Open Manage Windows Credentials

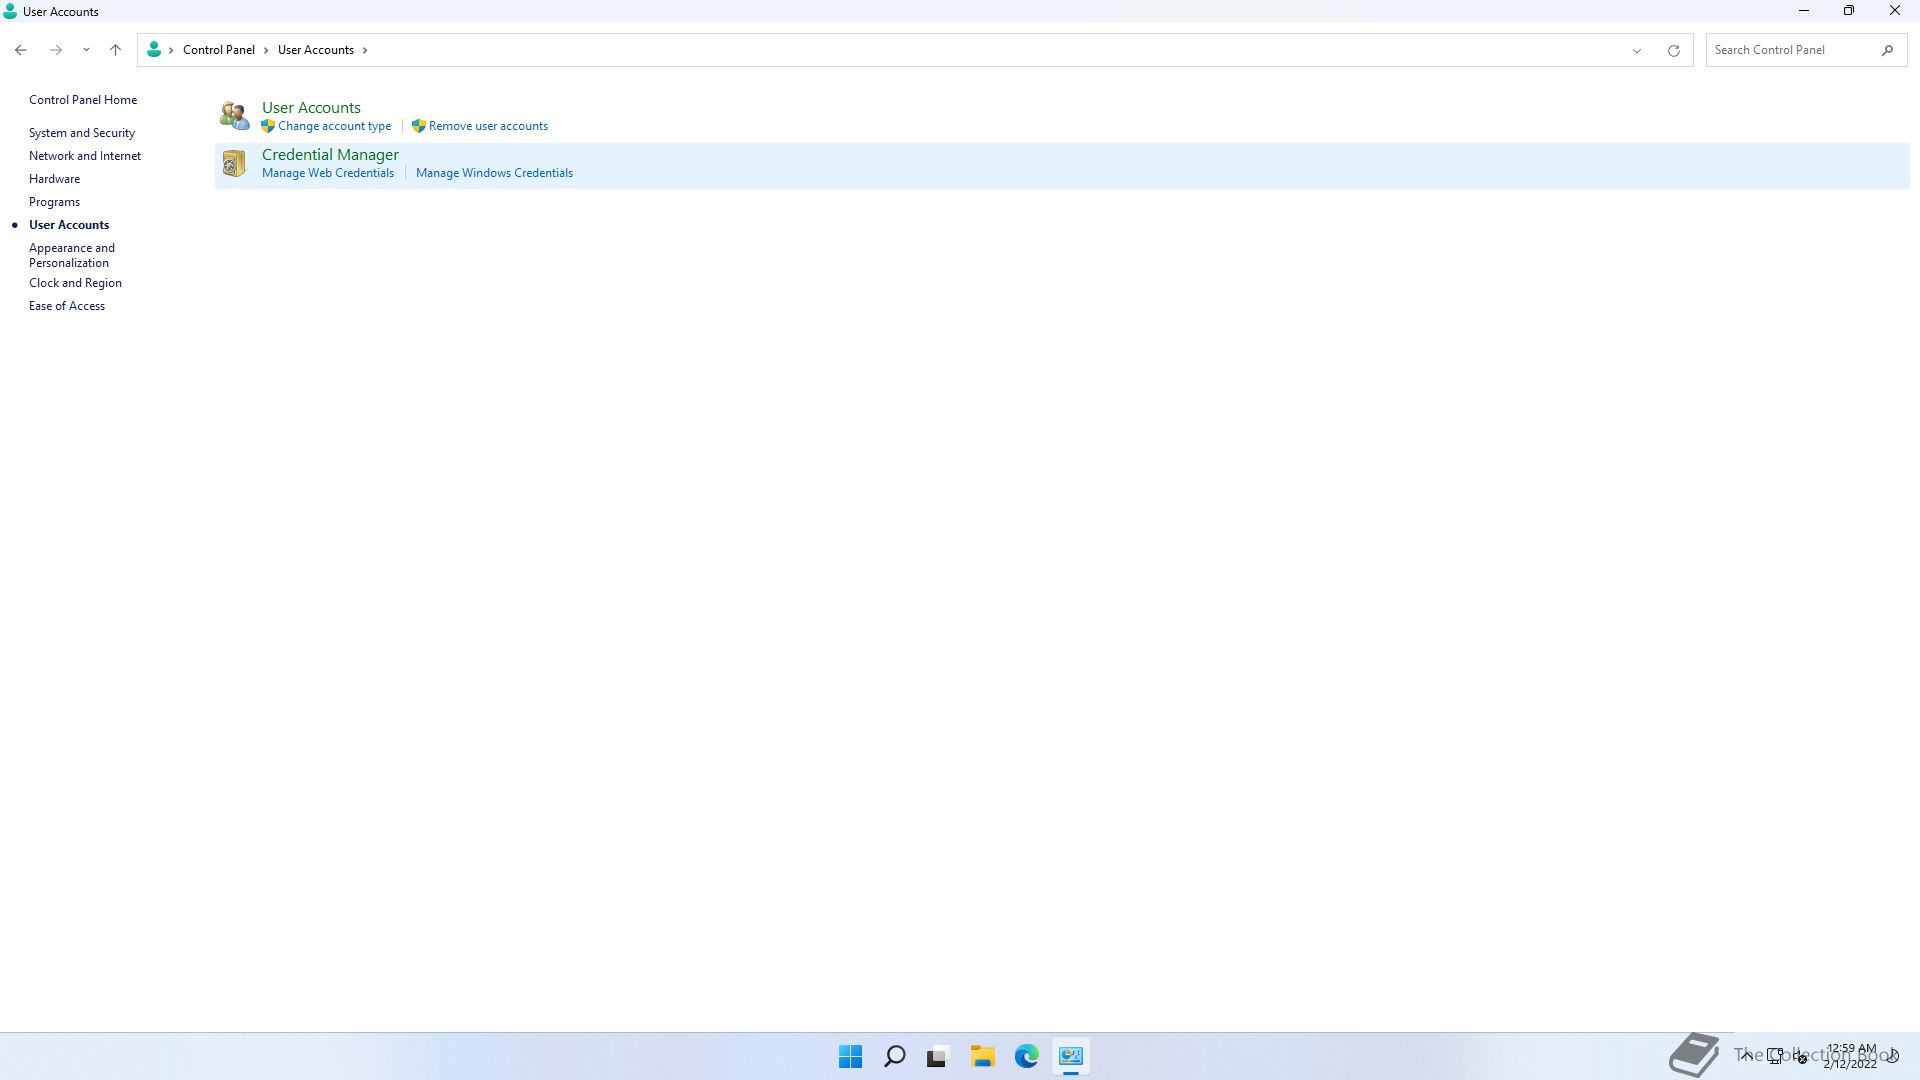coord(494,173)
